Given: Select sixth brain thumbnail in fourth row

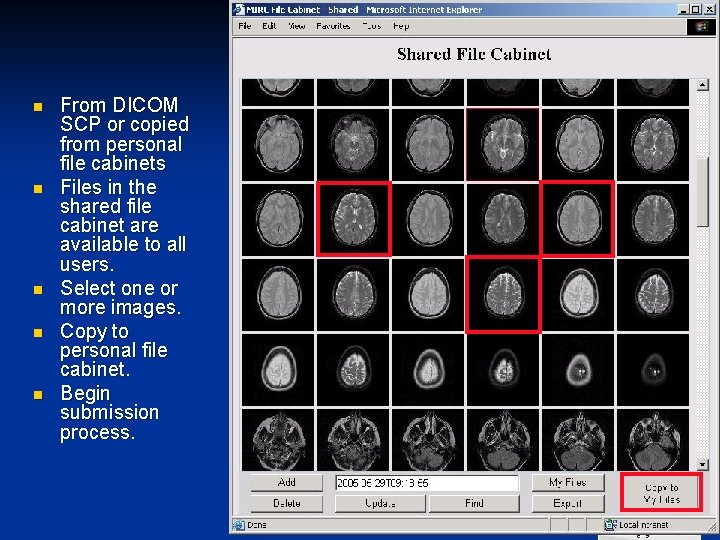Looking at the screenshot, I should pyautogui.click(x=653, y=295).
